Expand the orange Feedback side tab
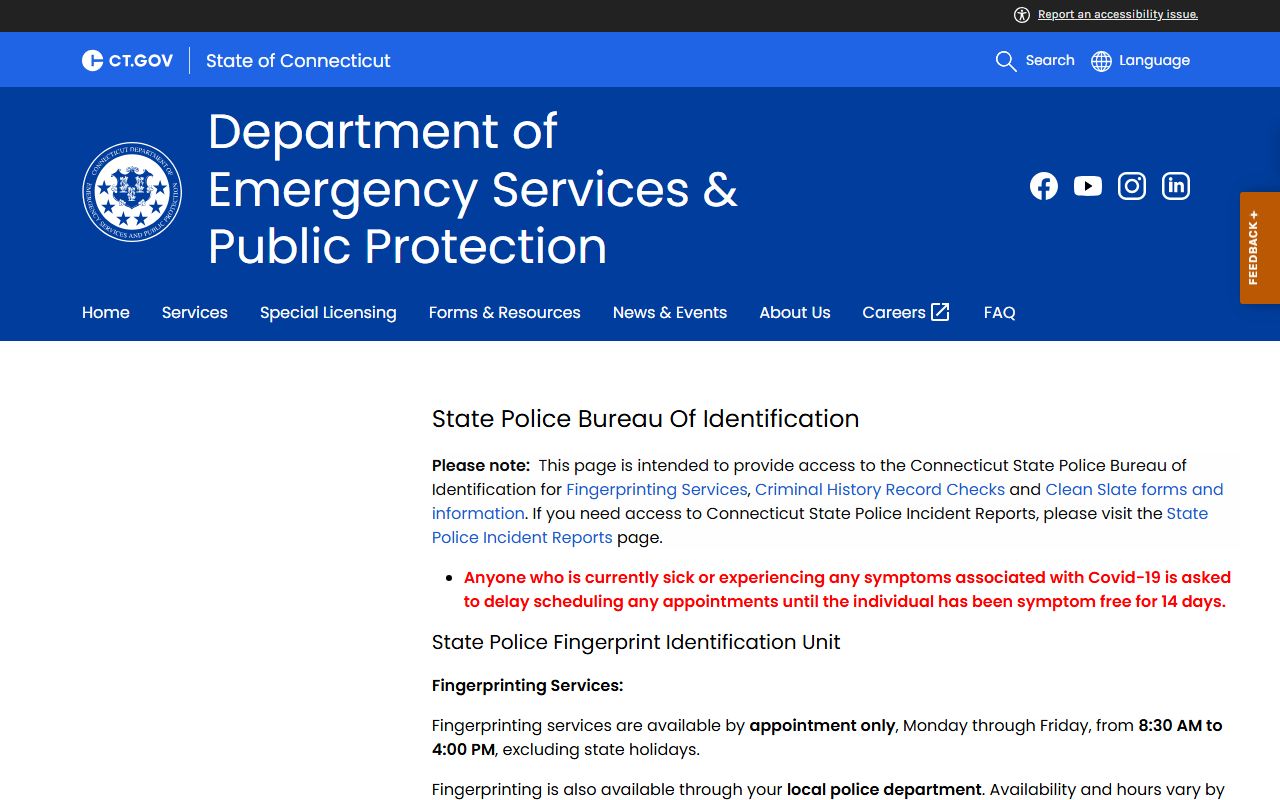1280x800 pixels. (1259, 248)
